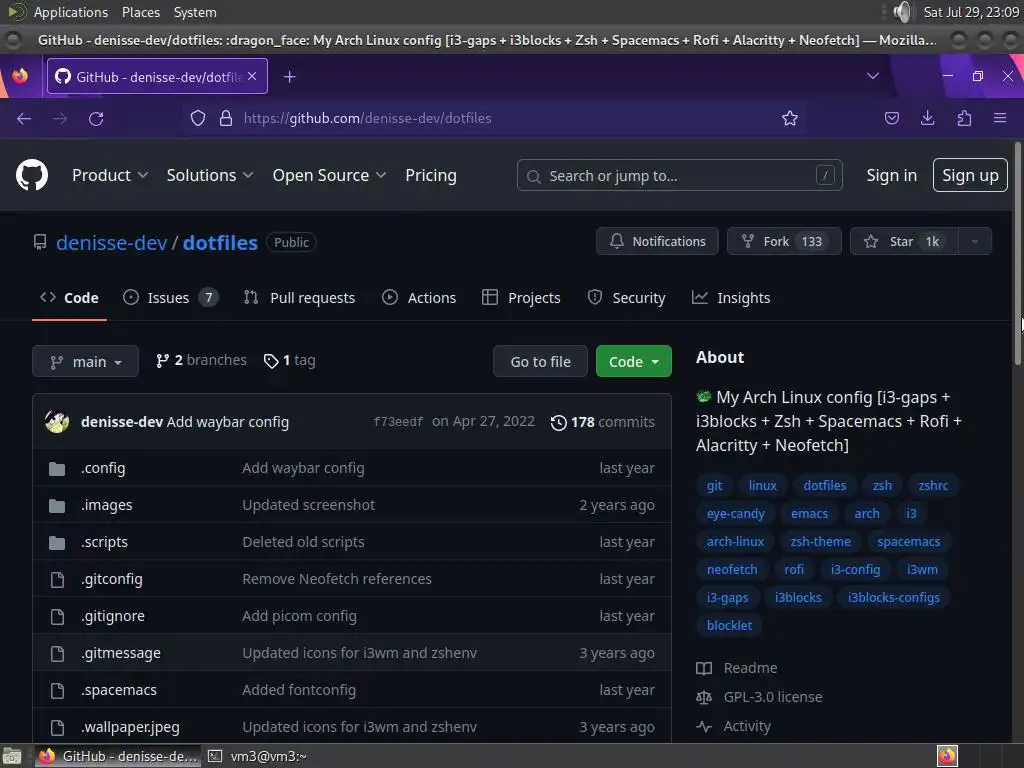Click the Go to file button
This screenshot has height=768, width=1024.
540,361
